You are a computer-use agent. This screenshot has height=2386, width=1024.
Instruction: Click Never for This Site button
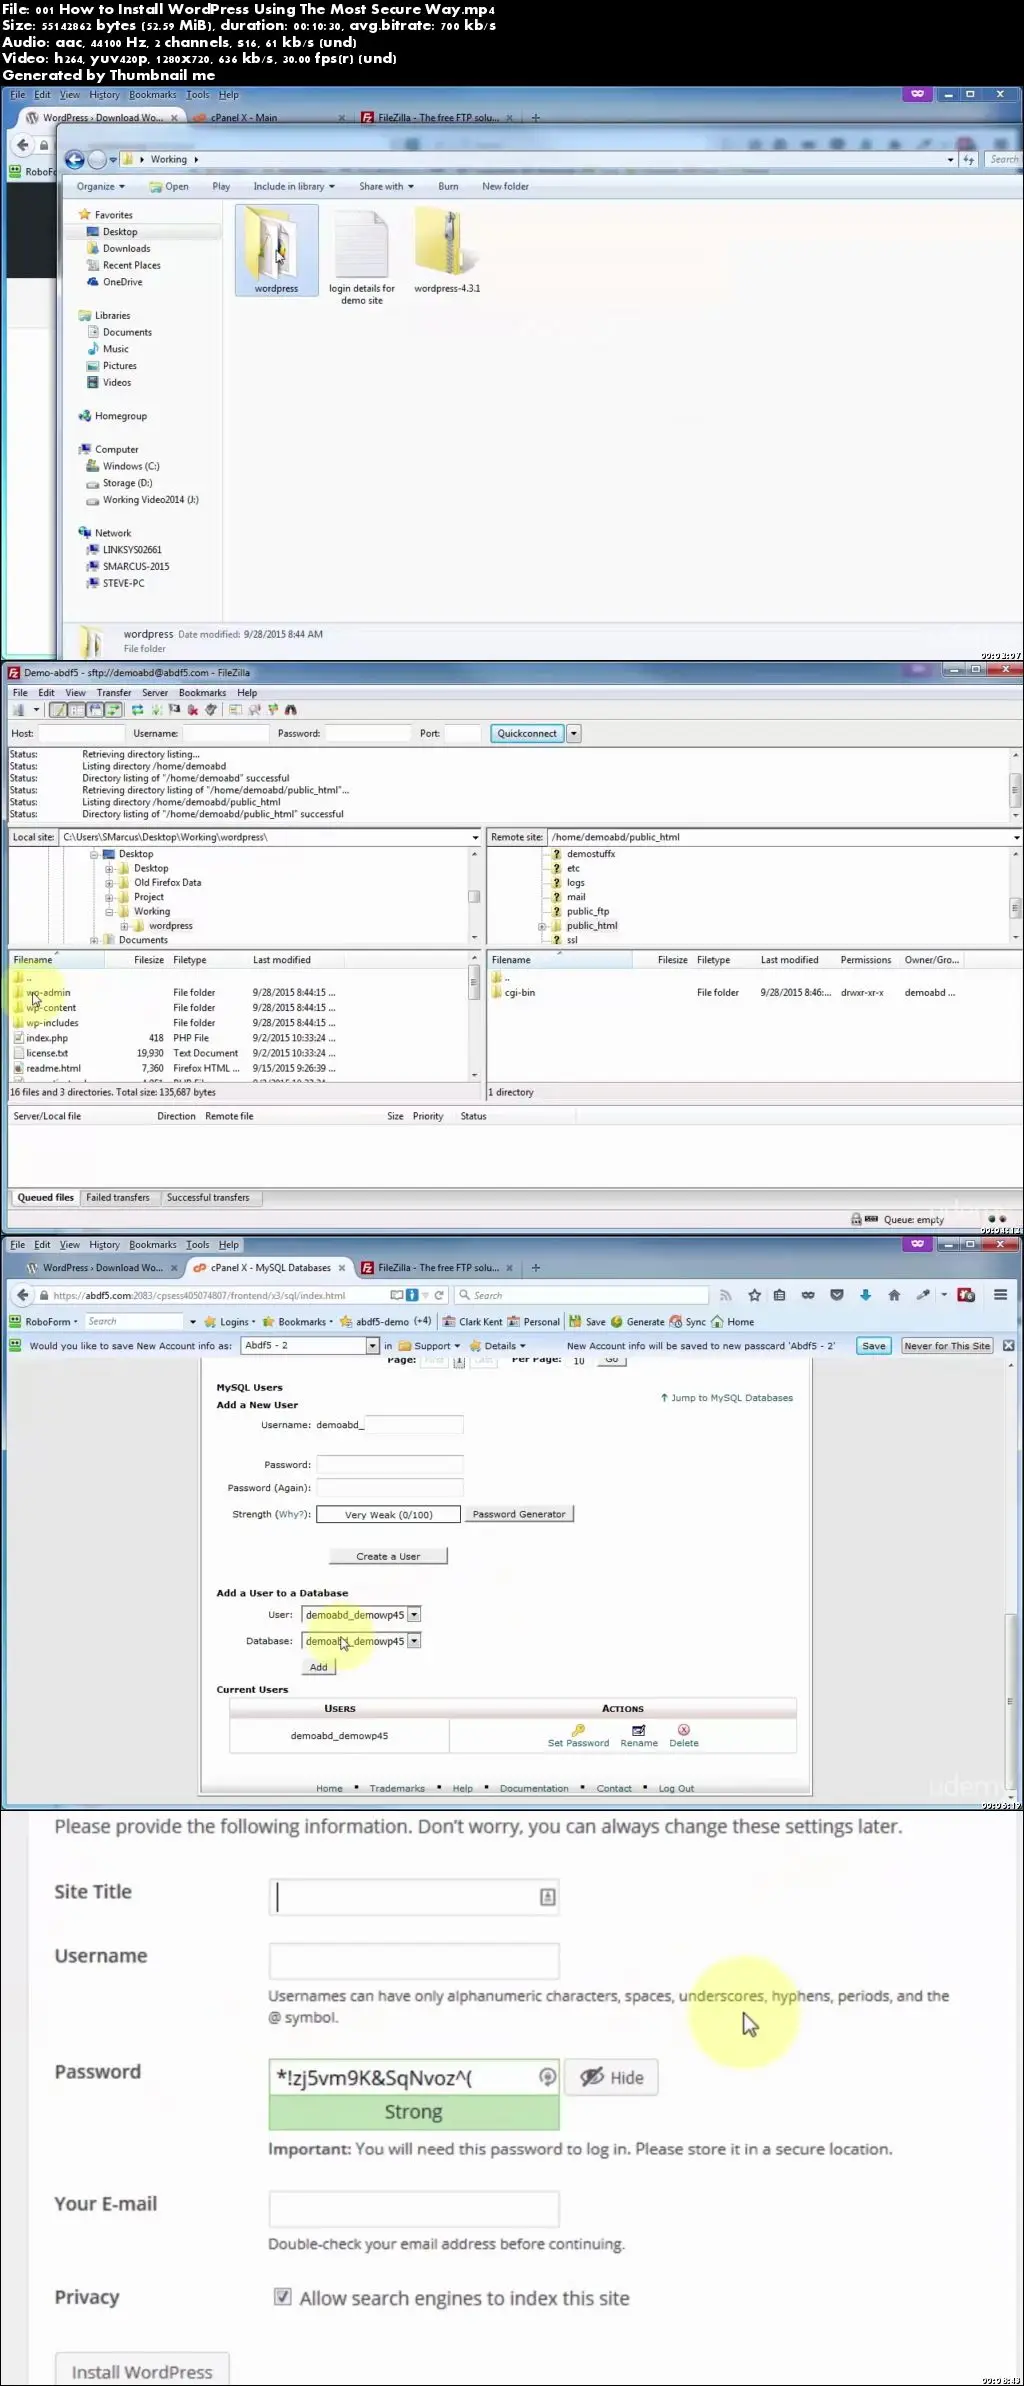pyautogui.click(x=947, y=1346)
